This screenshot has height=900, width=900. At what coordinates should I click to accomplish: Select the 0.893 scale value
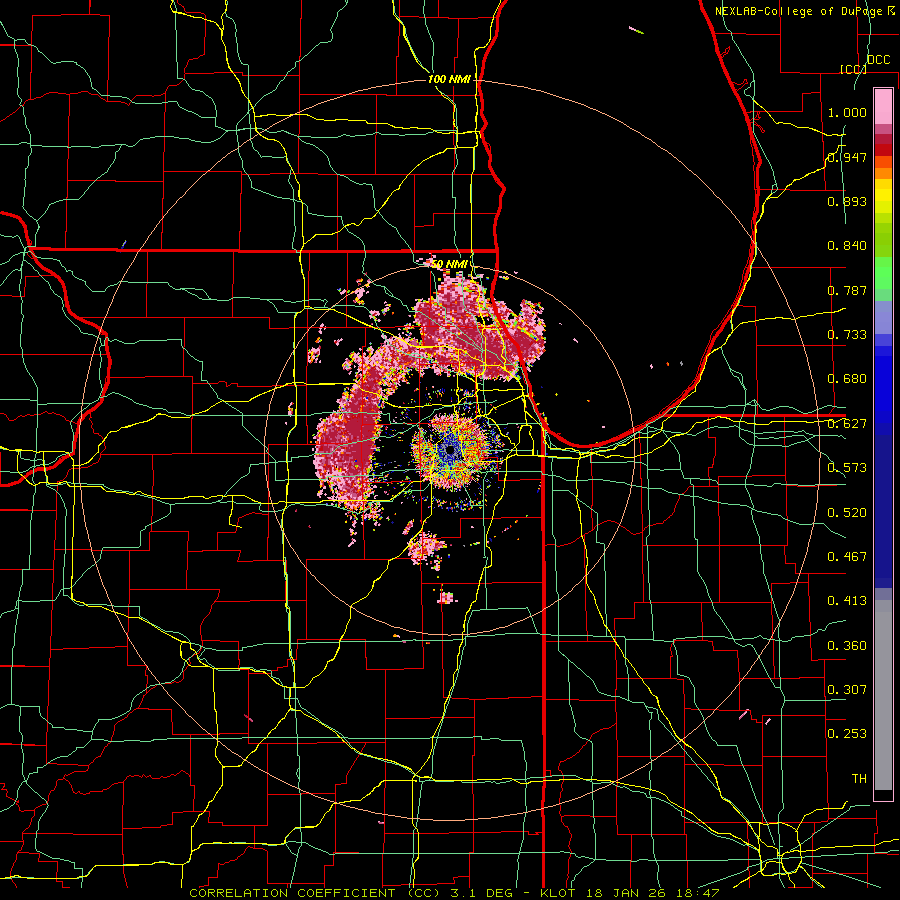click(x=847, y=201)
